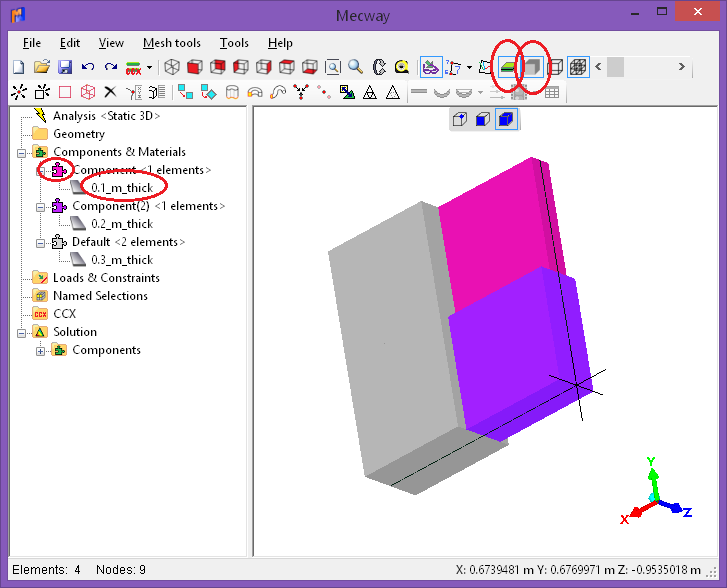Image resolution: width=727 pixels, height=588 pixels.
Task: Toggle the half-blue cube in viewport toolbar
Action: point(483,119)
